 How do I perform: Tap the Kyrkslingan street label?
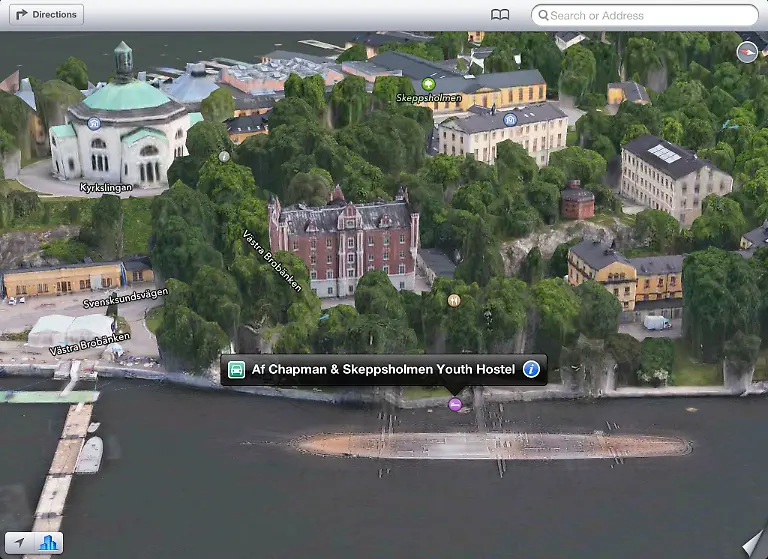click(106, 188)
